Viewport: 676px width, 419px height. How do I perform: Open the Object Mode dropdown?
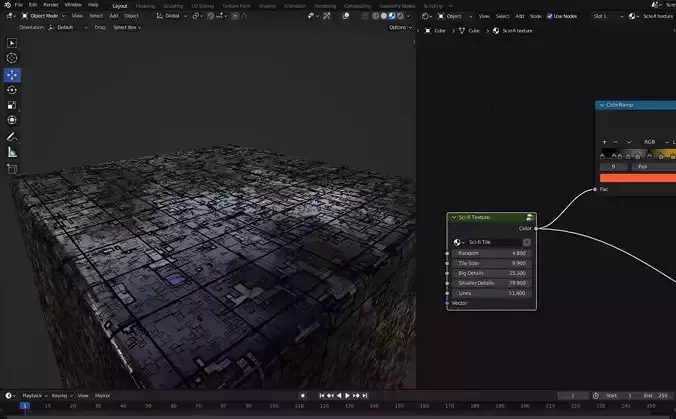pos(43,16)
